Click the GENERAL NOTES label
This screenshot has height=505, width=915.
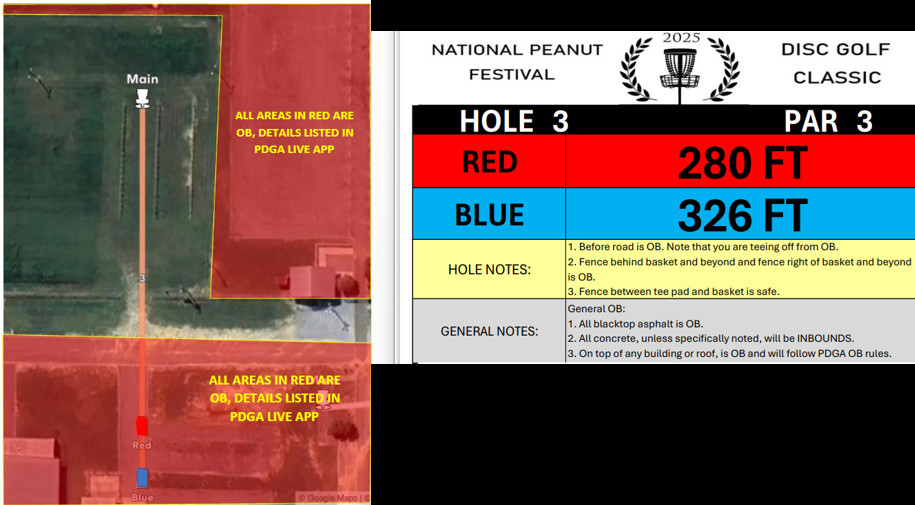[x=489, y=331]
